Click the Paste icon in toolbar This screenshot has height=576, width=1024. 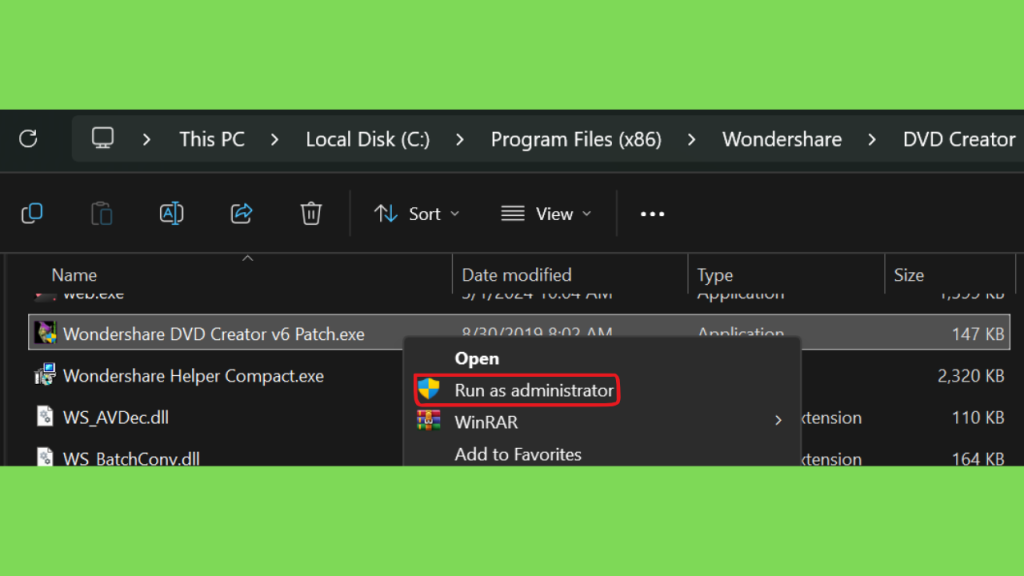pyautogui.click(x=101, y=214)
